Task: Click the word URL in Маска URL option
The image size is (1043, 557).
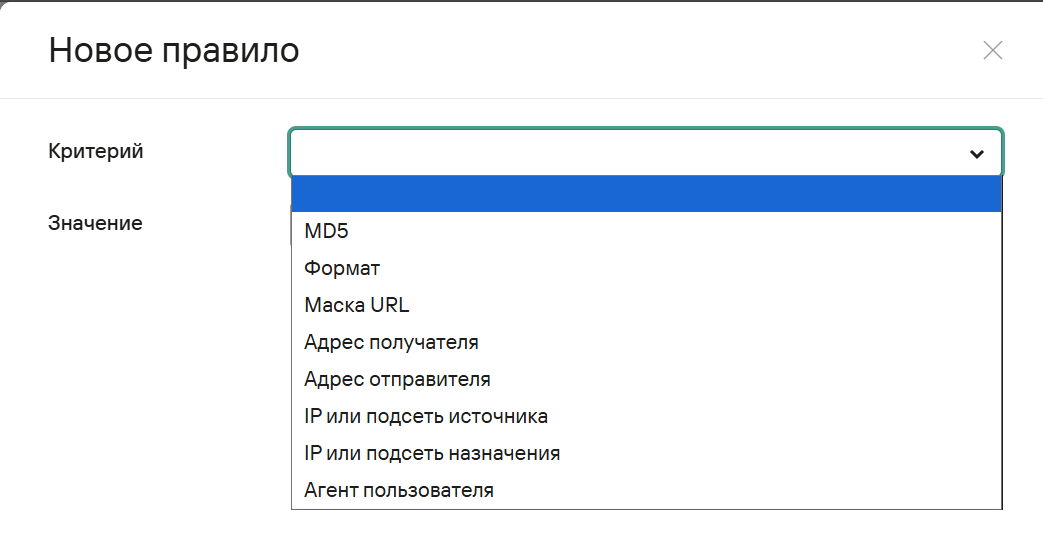Action: [389, 305]
